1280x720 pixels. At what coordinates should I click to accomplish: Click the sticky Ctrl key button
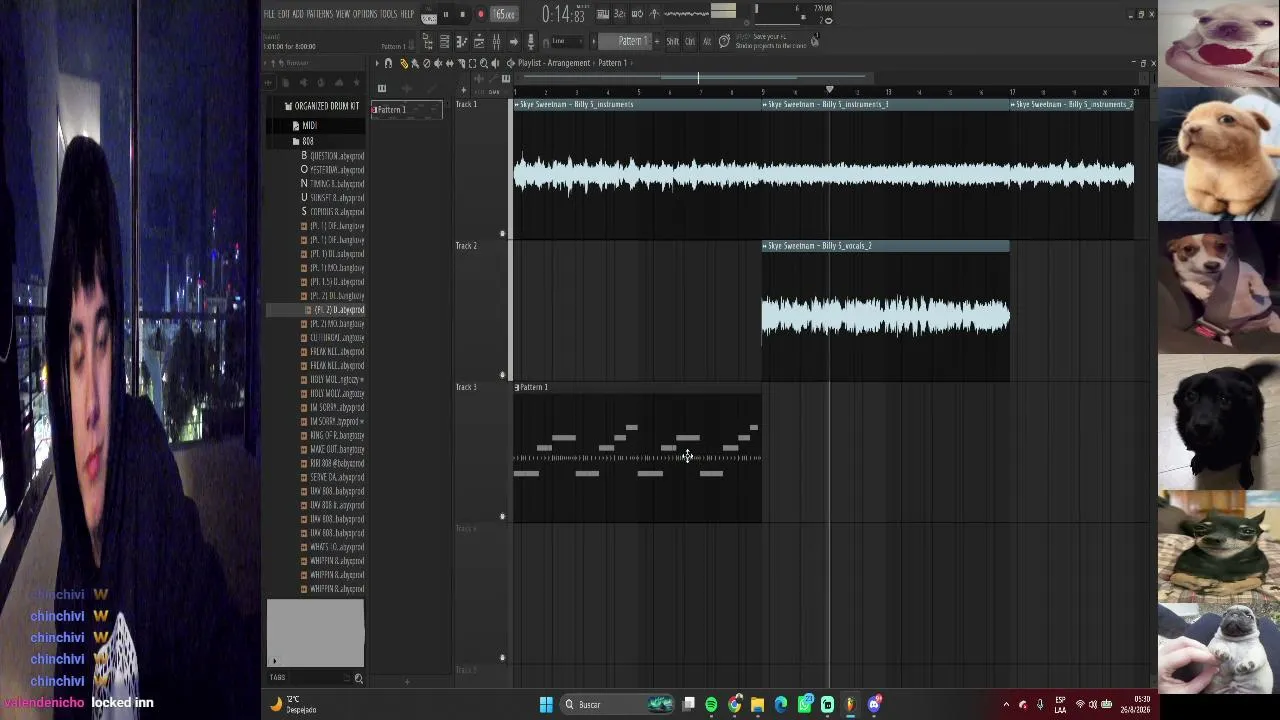tap(690, 41)
